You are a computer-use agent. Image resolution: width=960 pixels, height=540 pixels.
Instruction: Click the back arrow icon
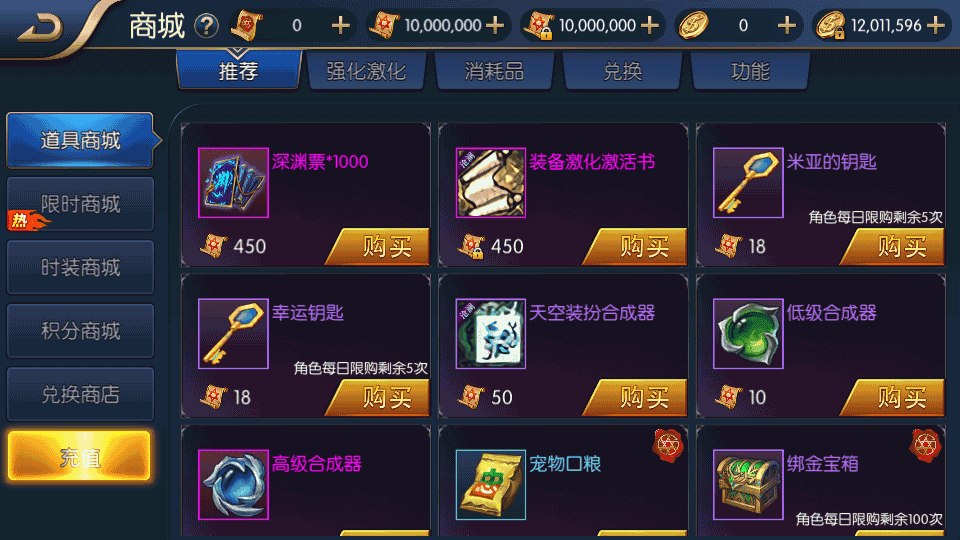point(41,28)
